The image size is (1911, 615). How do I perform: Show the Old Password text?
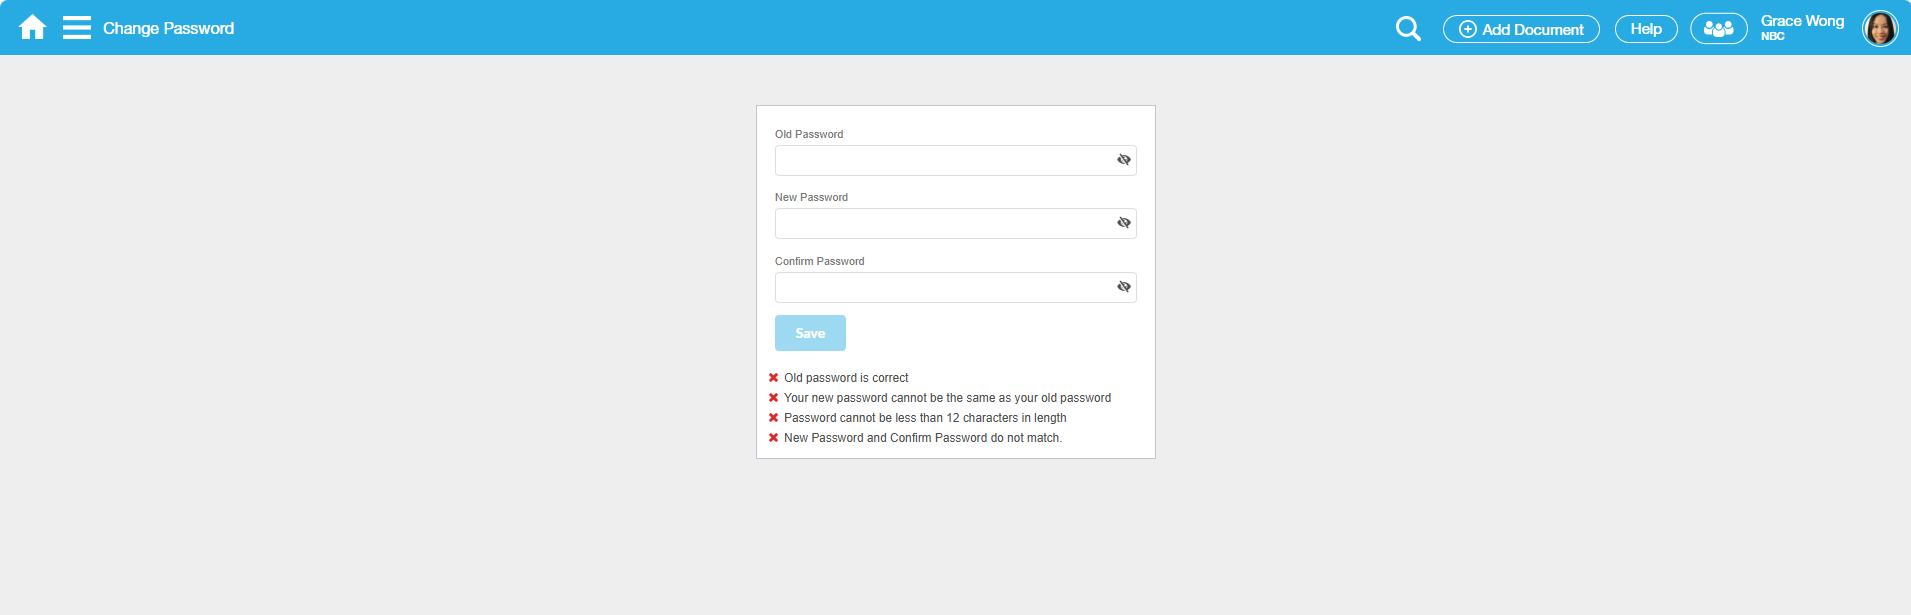[1124, 160]
